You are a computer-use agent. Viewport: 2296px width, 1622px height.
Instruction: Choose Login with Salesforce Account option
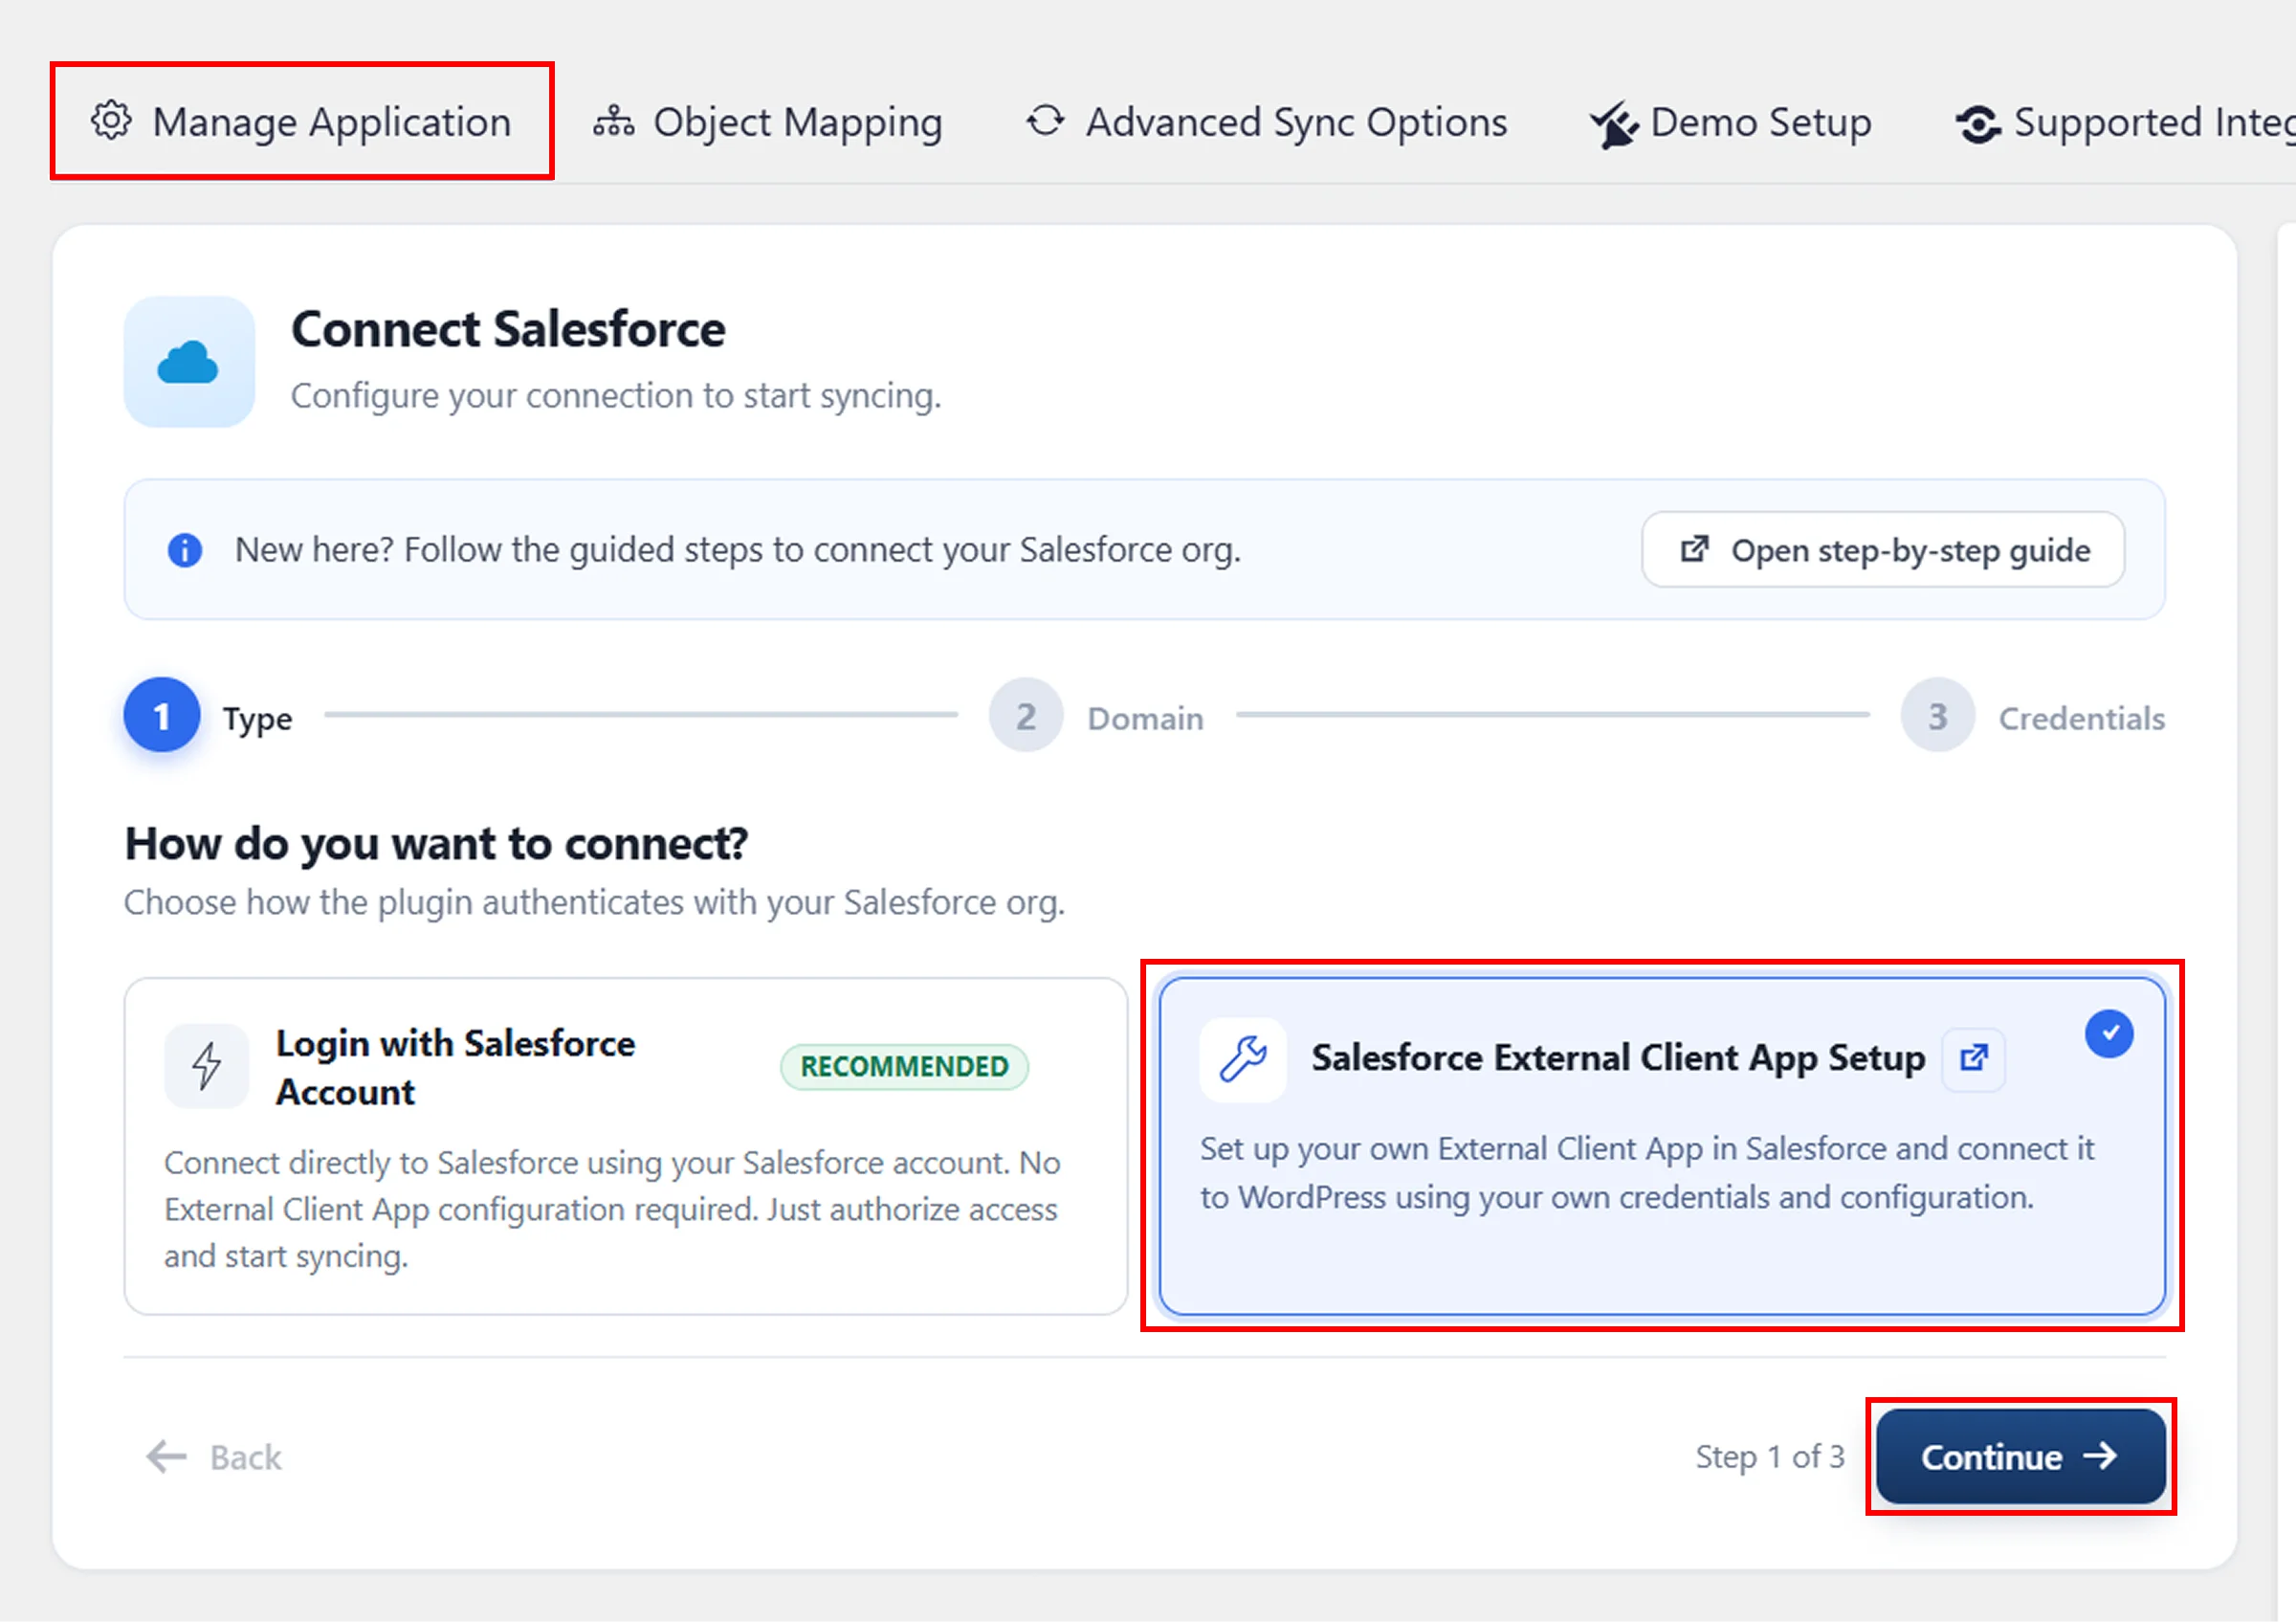[x=626, y=1147]
